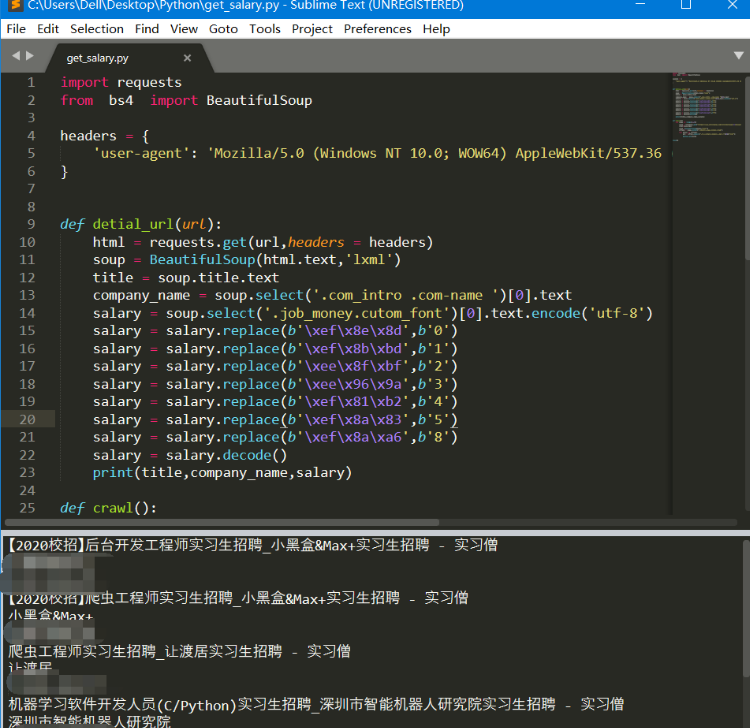Click the editor vertical scrollbar

[x=747, y=167]
